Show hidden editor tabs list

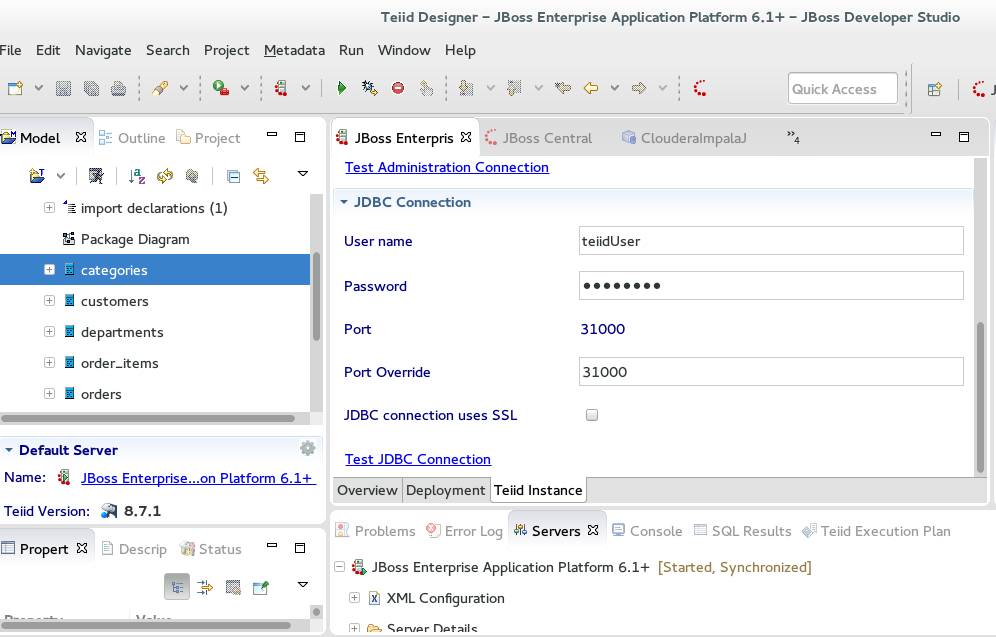click(x=793, y=137)
